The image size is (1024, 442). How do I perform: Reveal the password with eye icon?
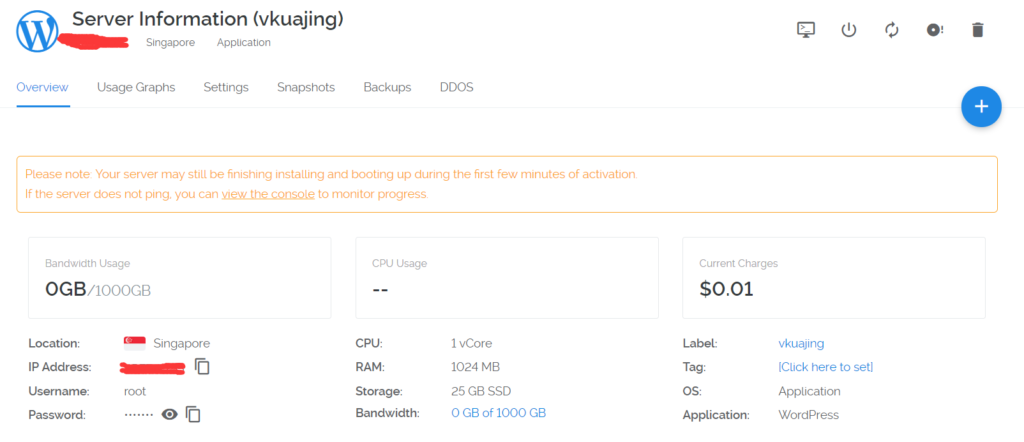170,414
